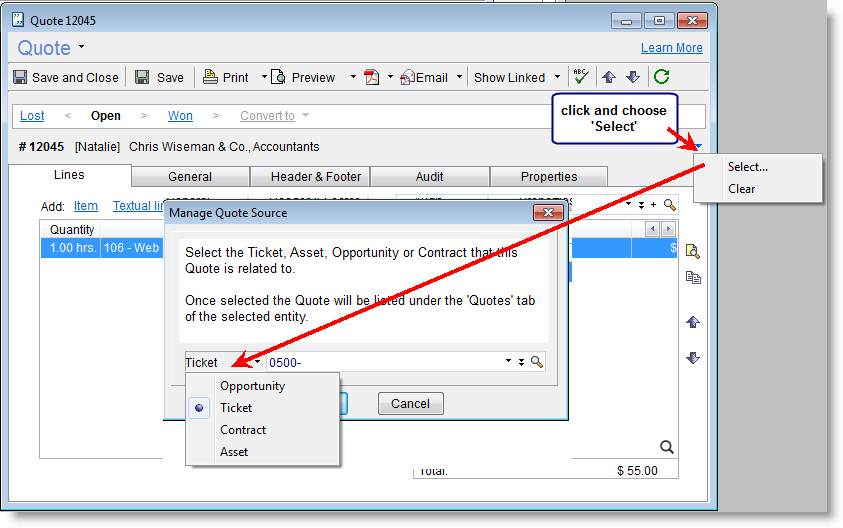Select Opportunity from the source type list
Image resolution: width=843 pixels, height=528 pixels.
point(252,386)
